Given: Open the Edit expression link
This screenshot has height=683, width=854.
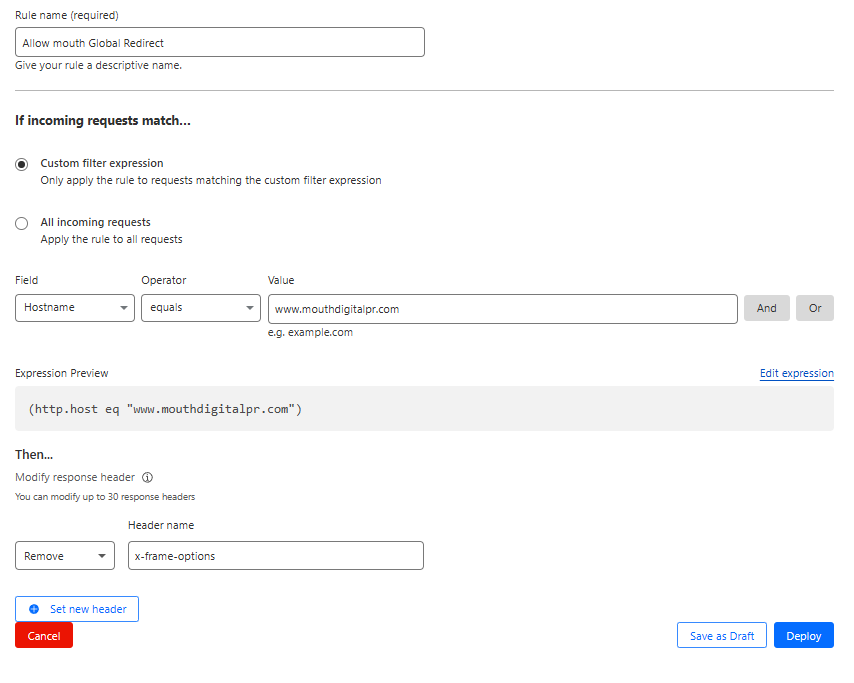Looking at the screenshot, I should click(796, 374).
